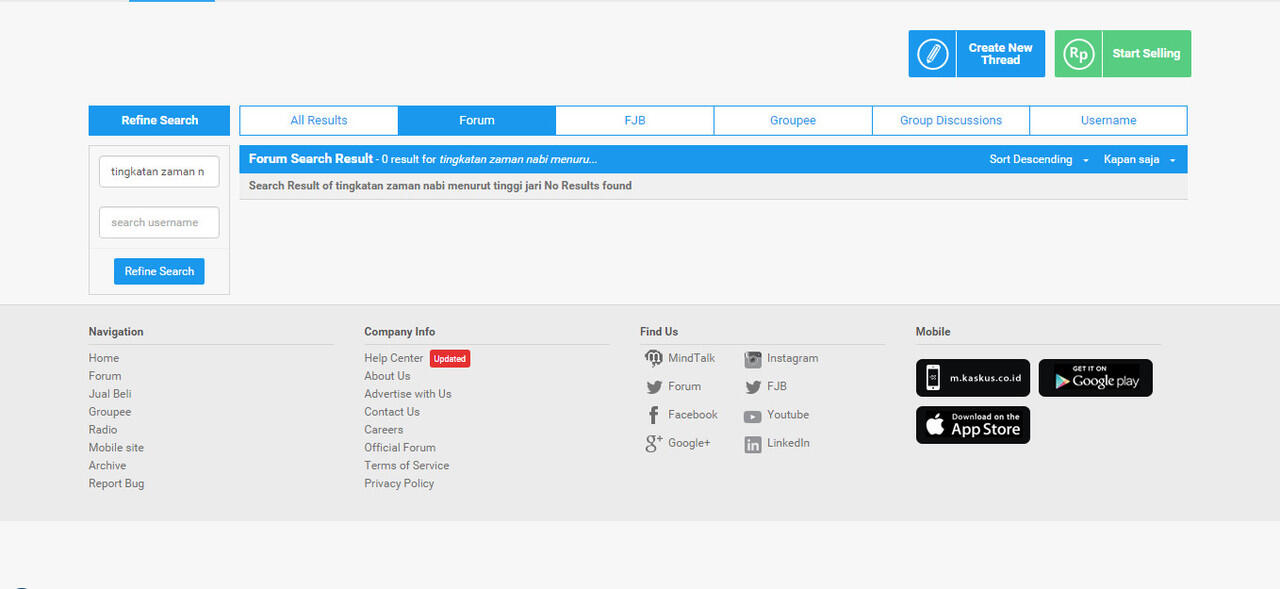
Task: Open the LinkedIn text link
Action: tap(789, 442)
